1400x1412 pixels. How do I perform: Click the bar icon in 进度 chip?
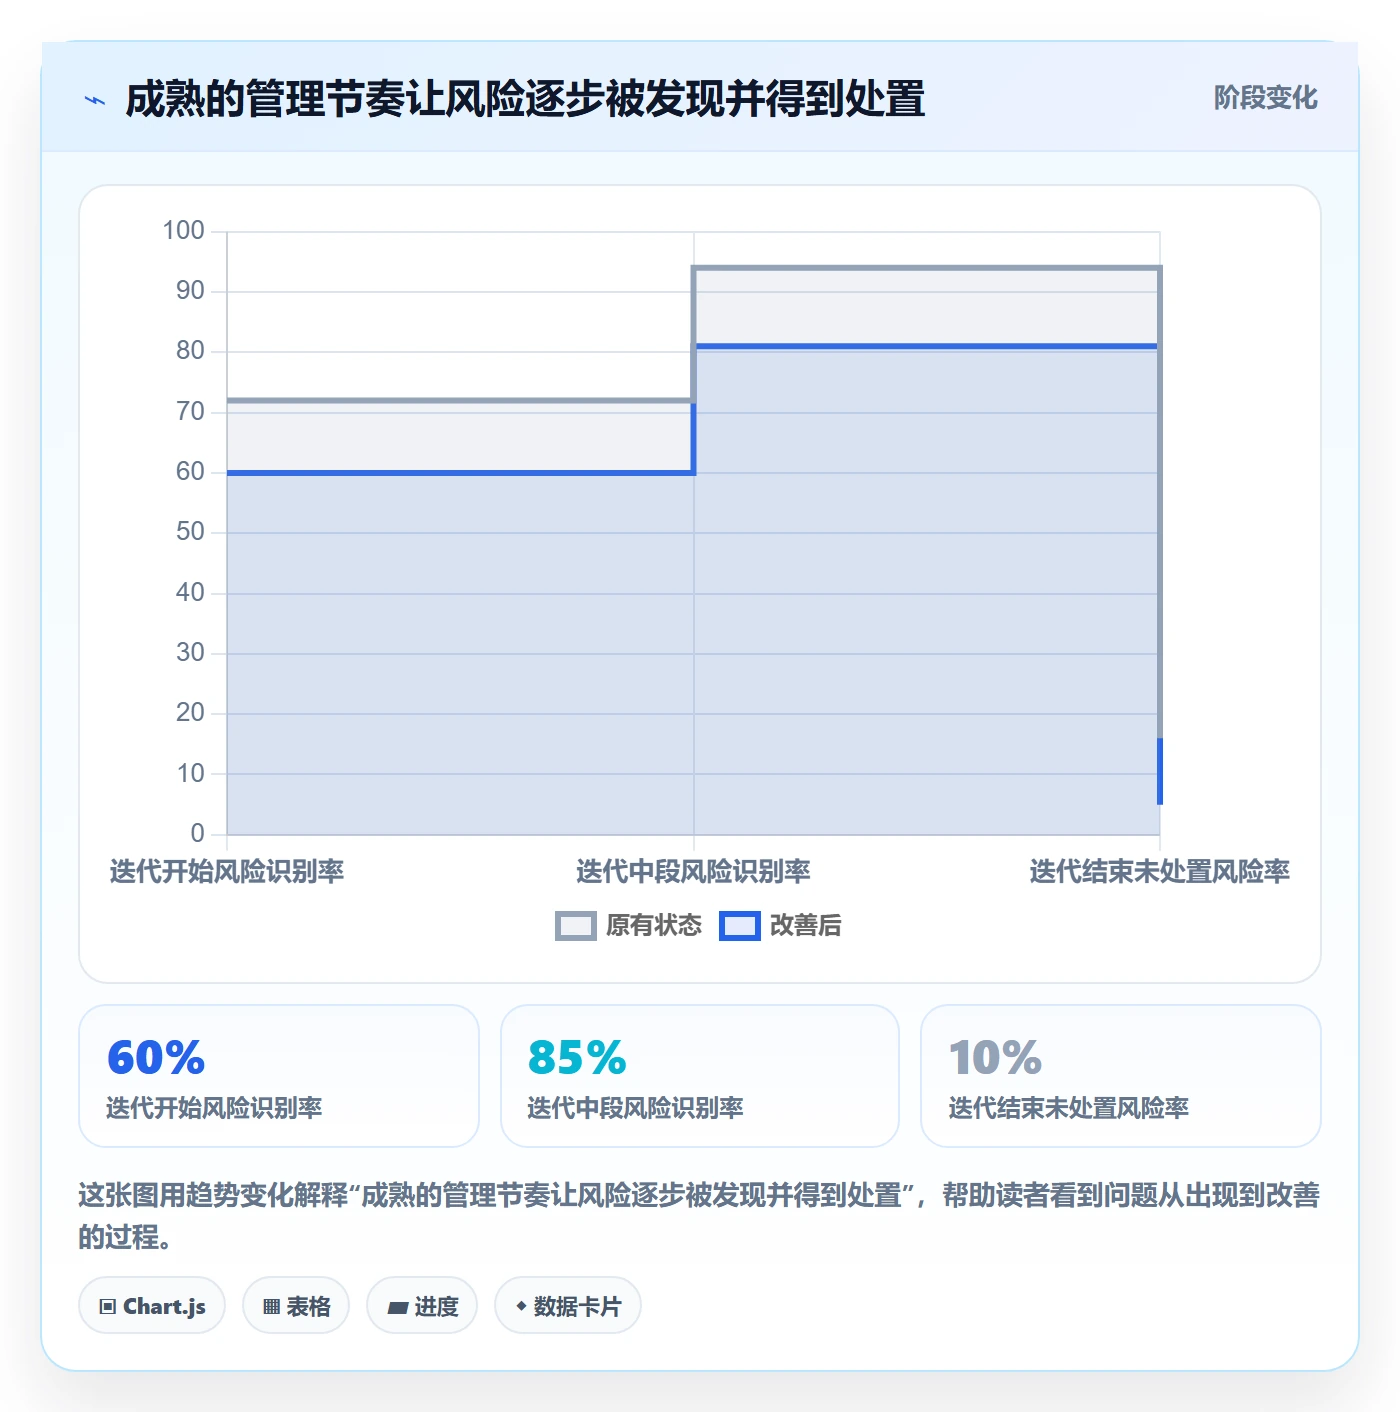coord(398,1307)
